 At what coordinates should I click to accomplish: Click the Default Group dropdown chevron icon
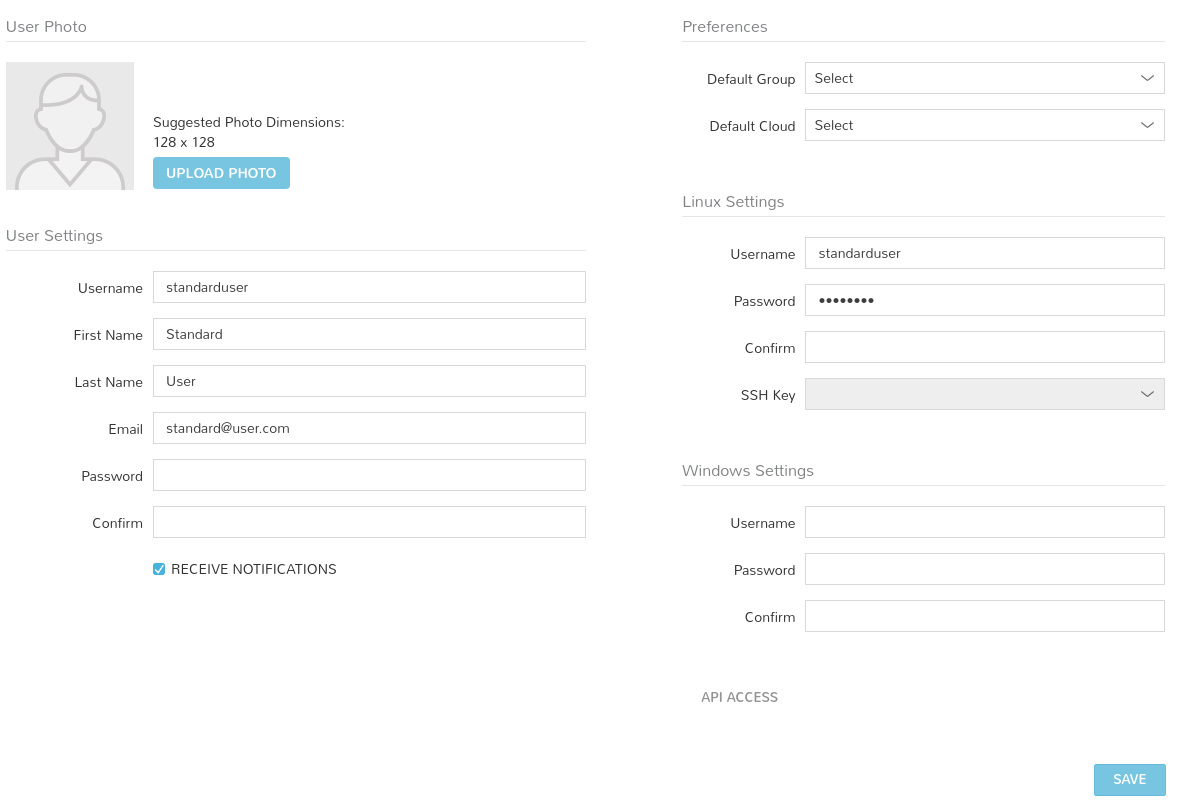coord(1147,78)
